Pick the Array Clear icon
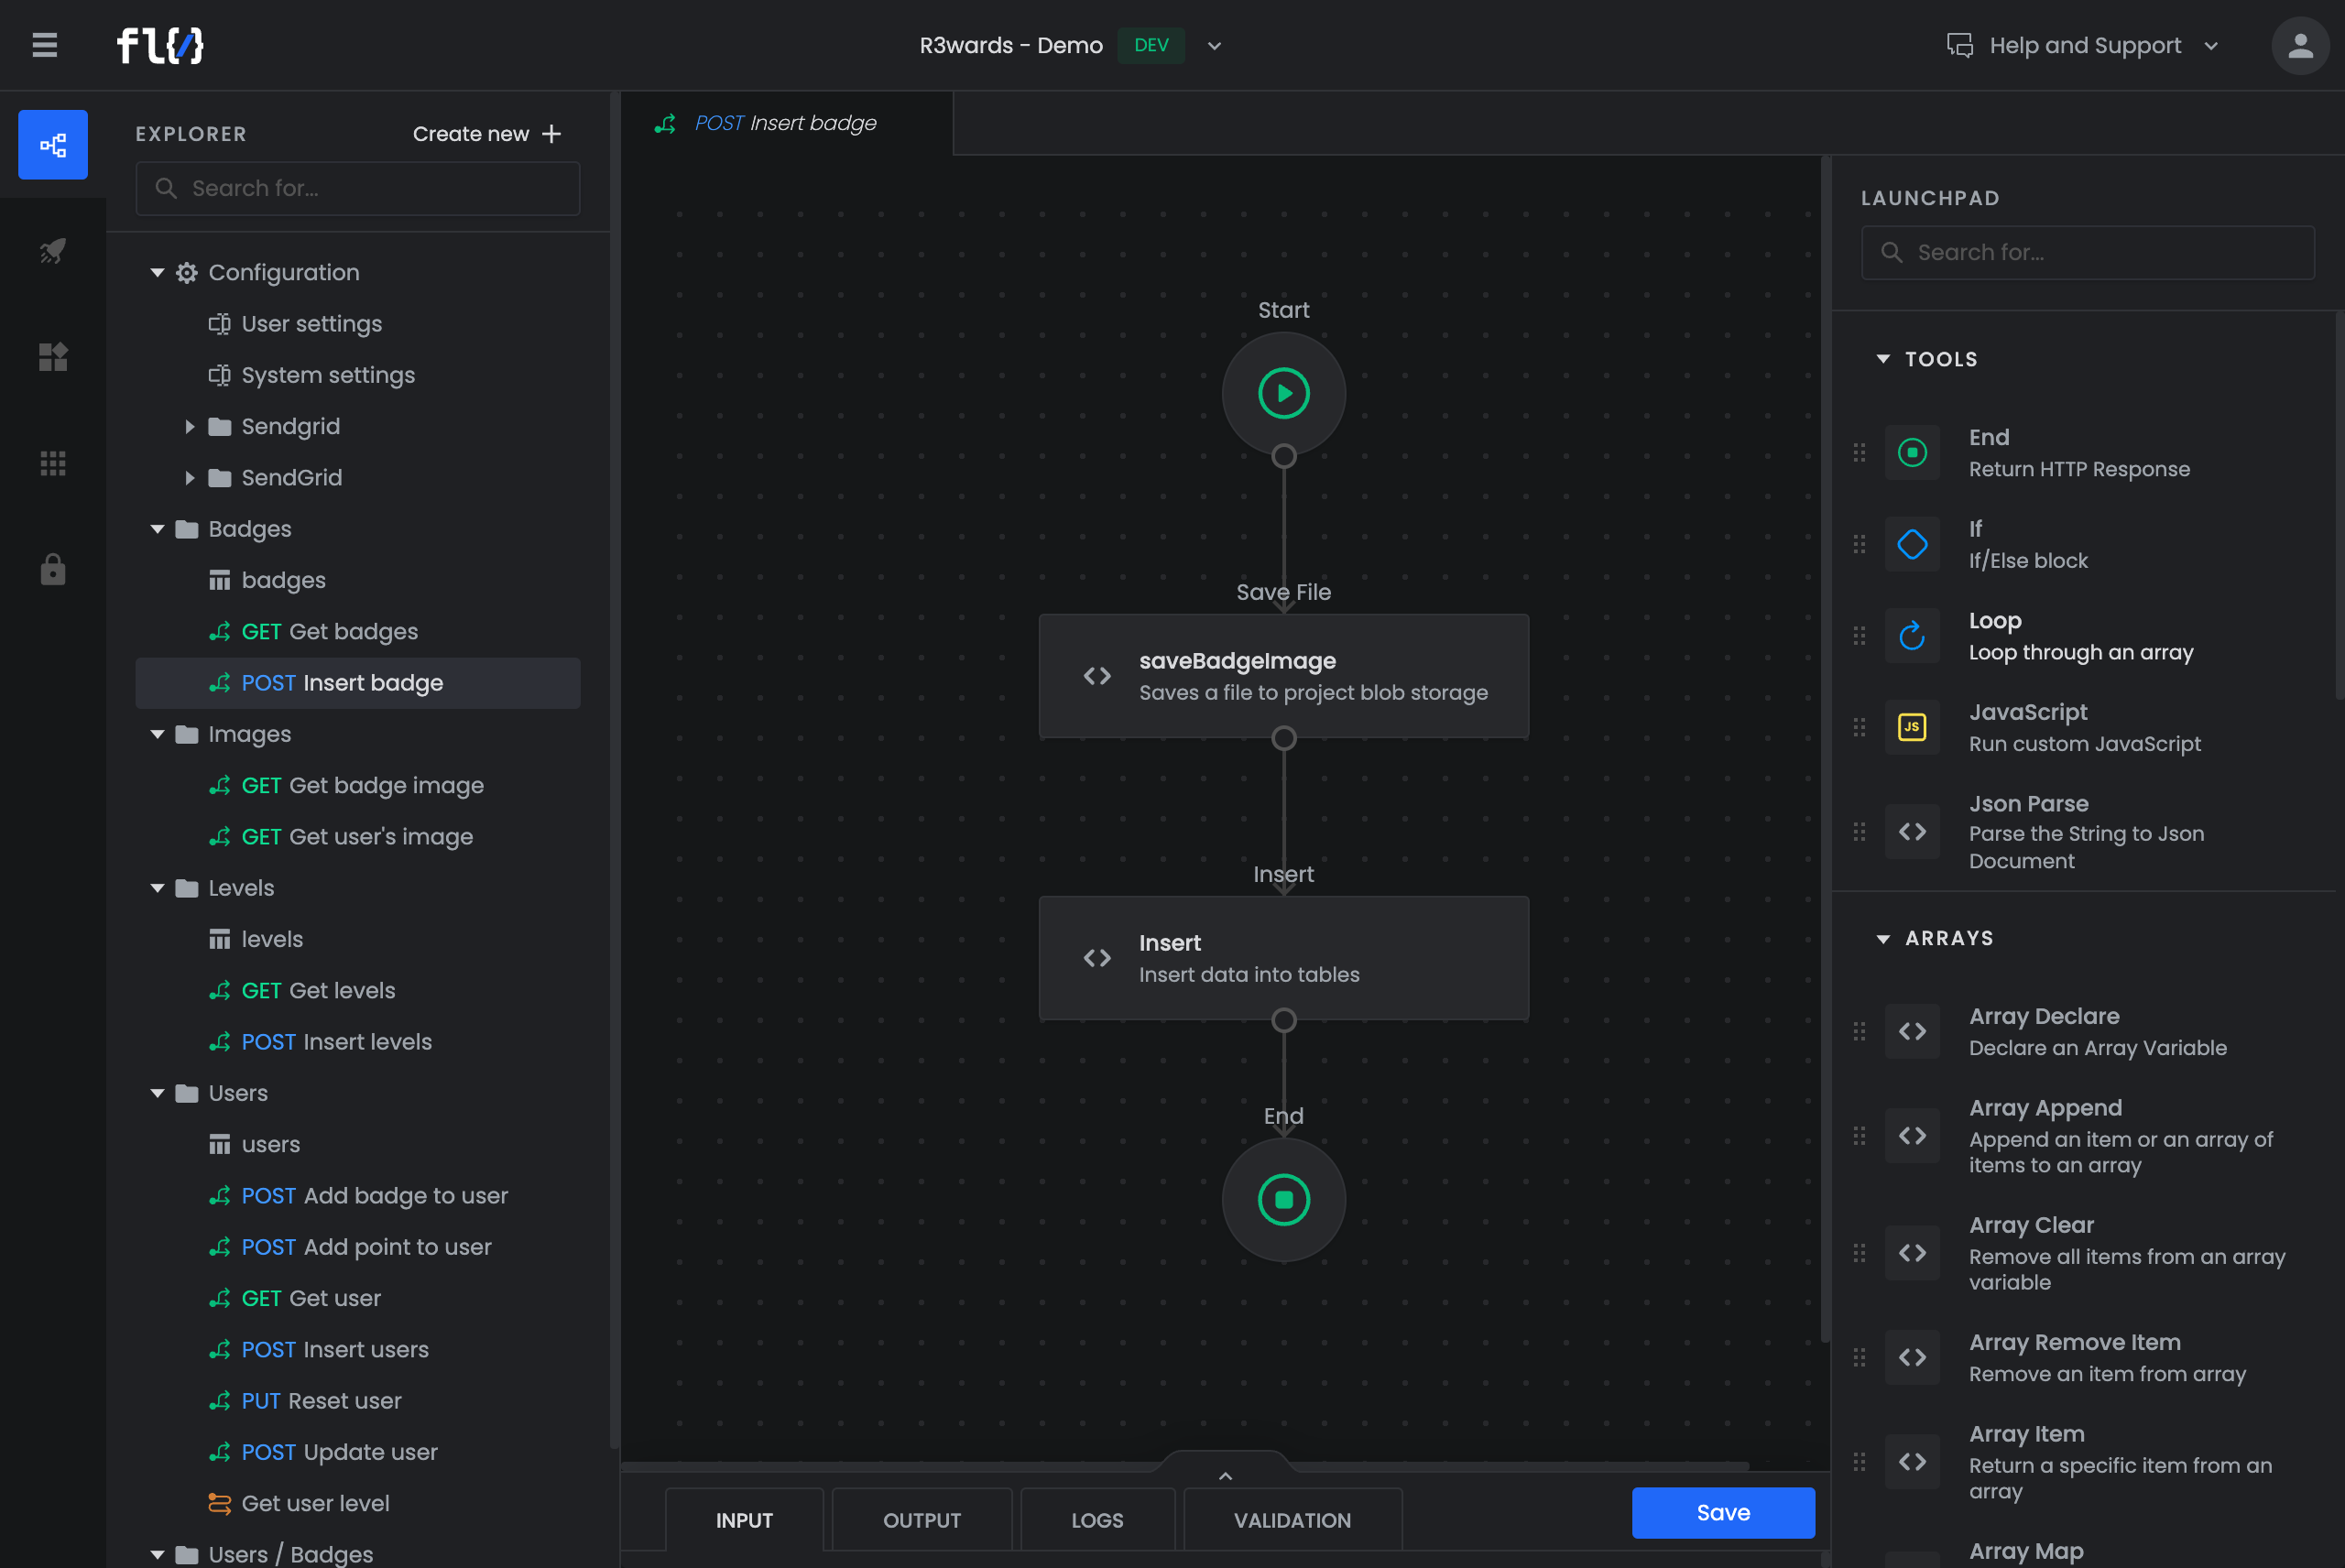This screenshot has width=2345, height=1568. click(1912, 1253)
